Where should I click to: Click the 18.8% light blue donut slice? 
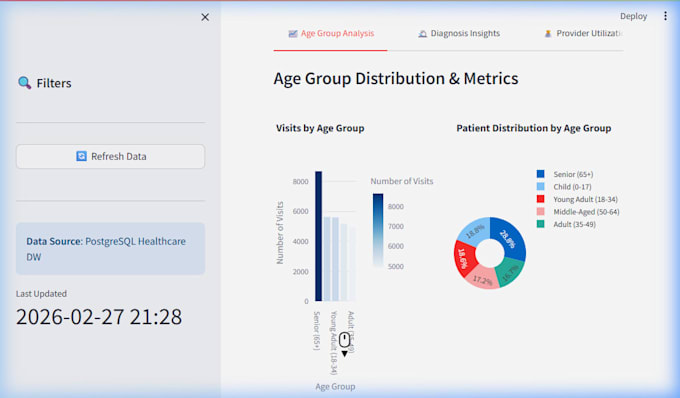pyautogui.click(x=475, y=232)
